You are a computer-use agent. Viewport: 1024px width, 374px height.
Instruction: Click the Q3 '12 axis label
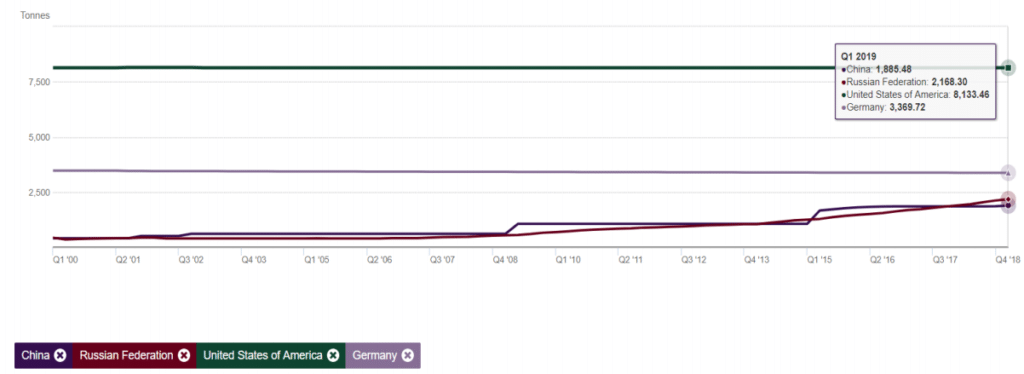tap(694, 260)
